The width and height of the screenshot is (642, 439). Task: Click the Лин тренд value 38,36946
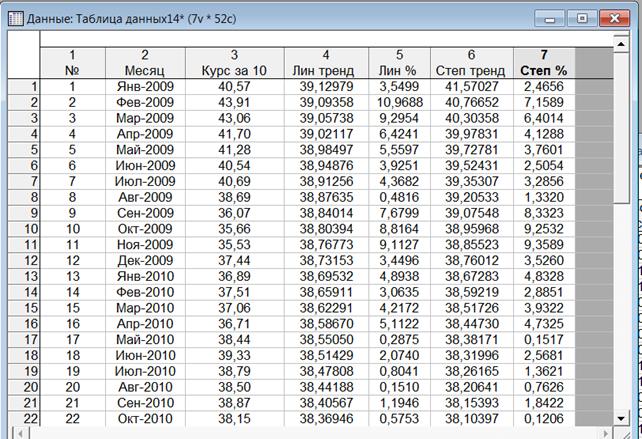pos(326,419)
